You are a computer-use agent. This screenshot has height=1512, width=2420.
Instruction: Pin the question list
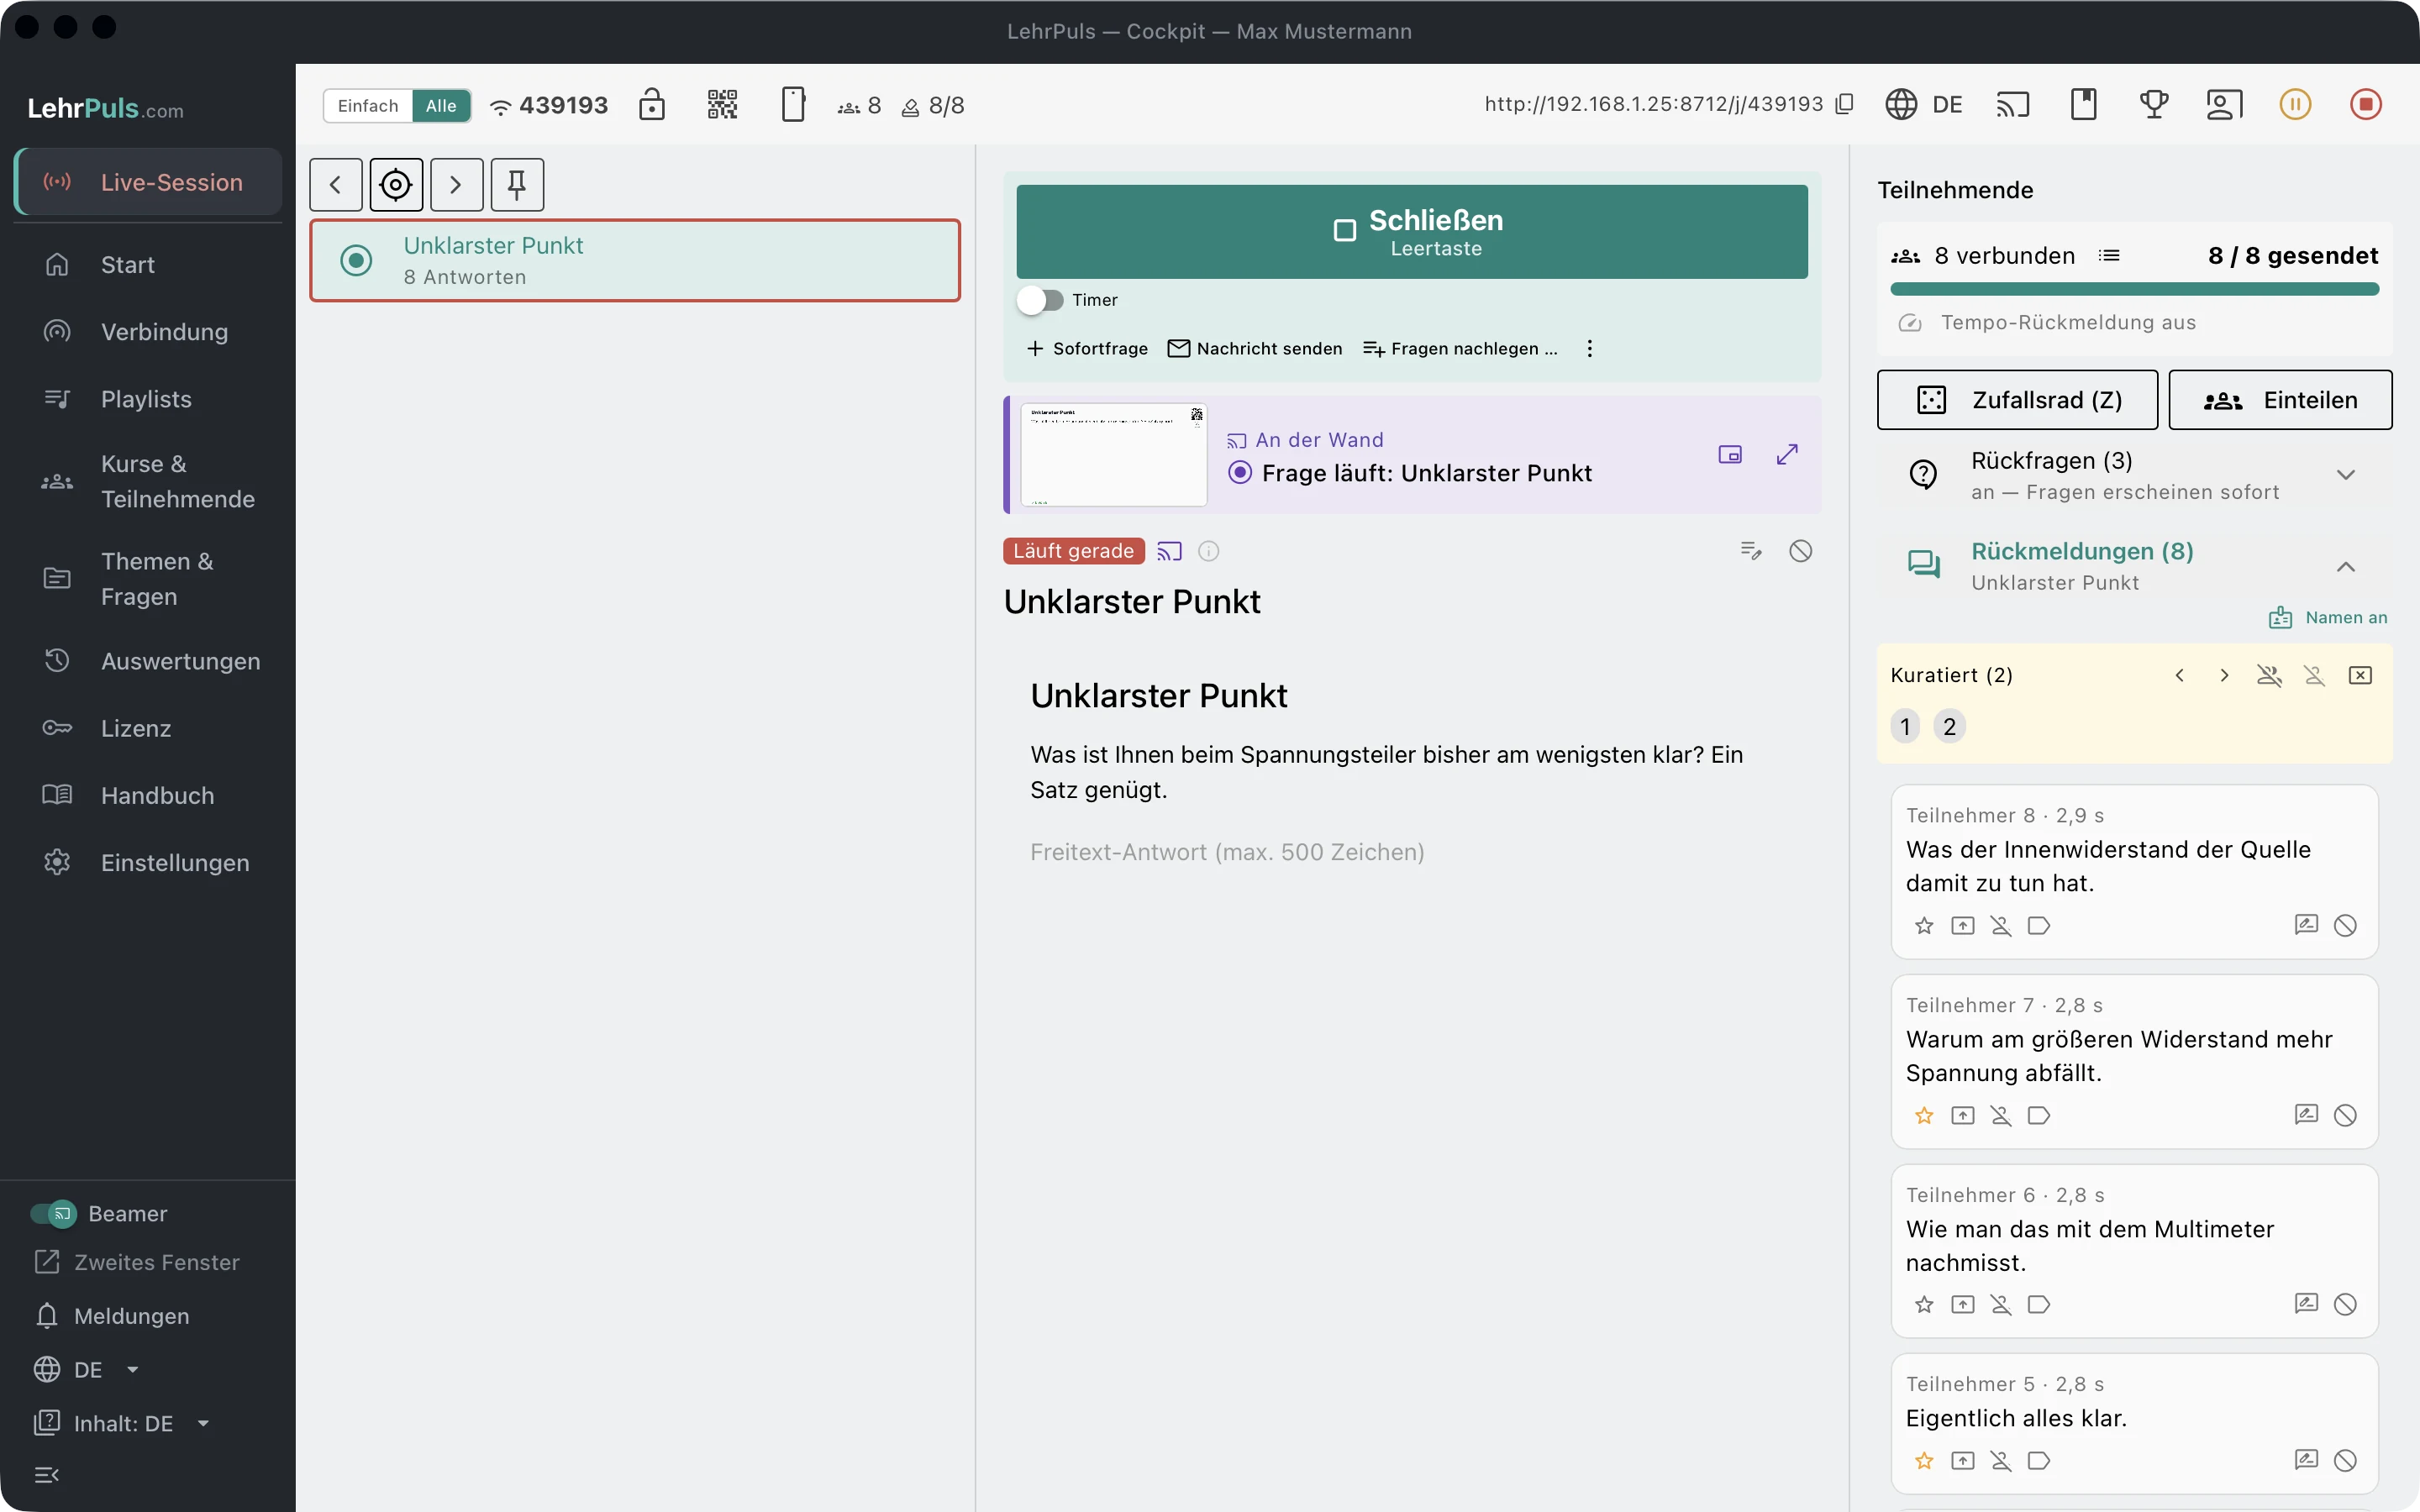(x=517, y=184)
